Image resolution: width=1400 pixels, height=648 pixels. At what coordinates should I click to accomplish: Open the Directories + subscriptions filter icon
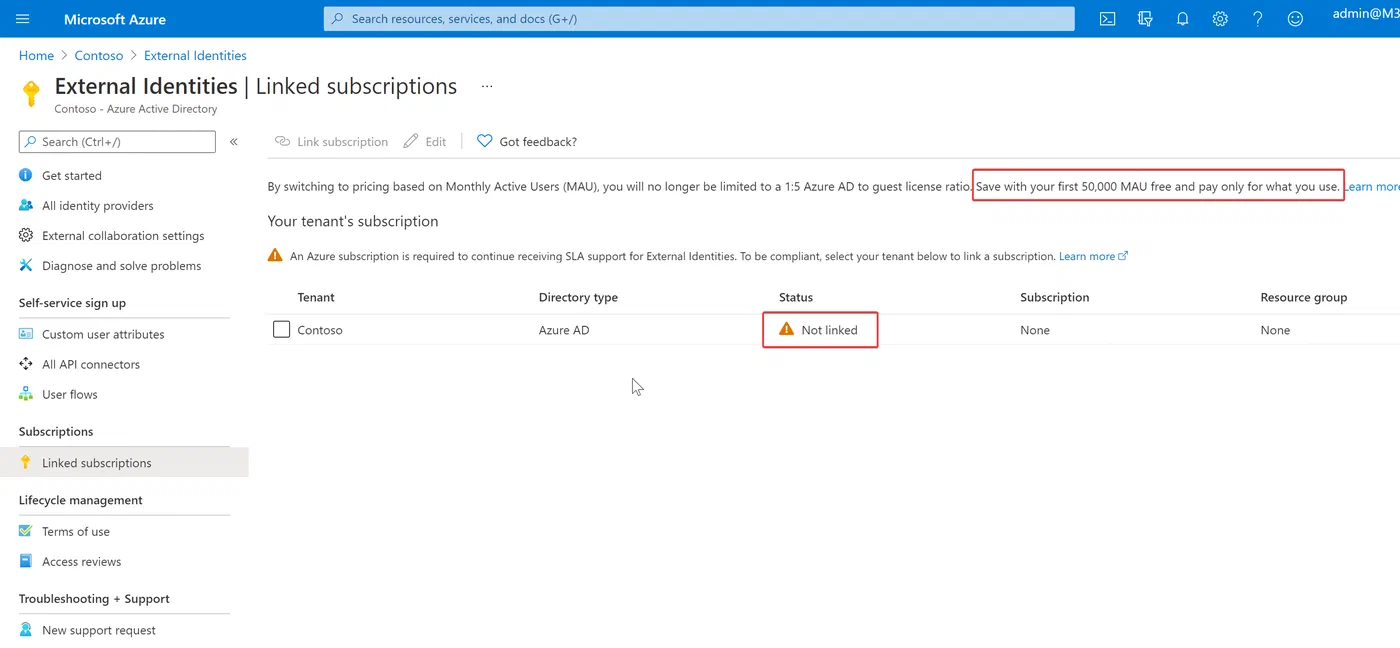[x=1145, y=19]
